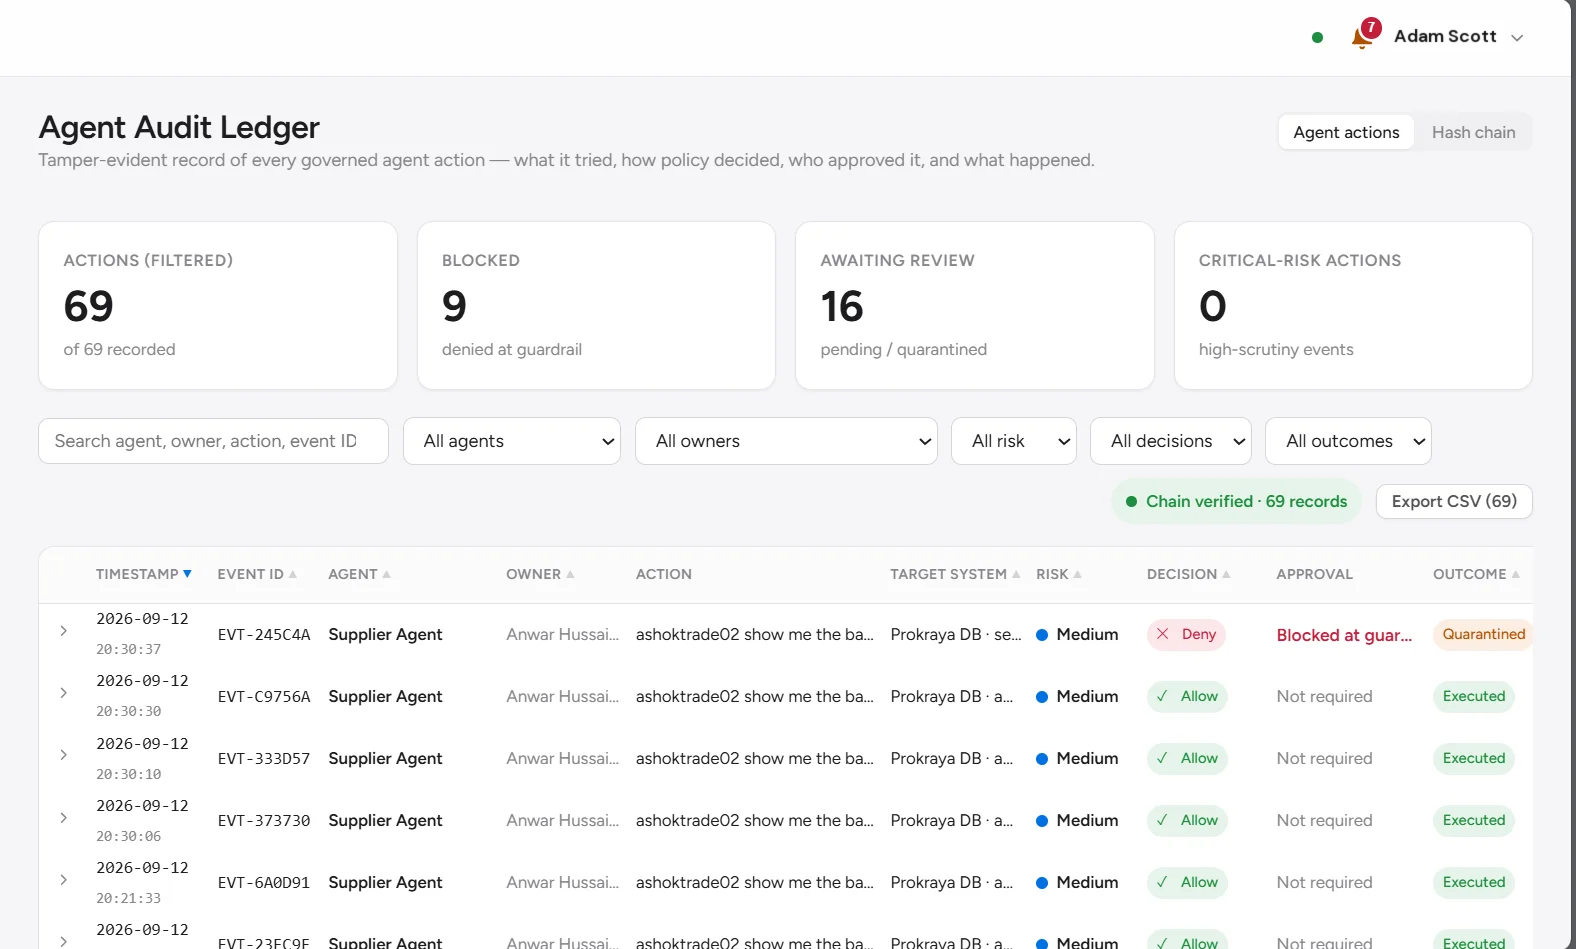The image size is (1576, 949).
Task: Click the Medium risk indicator on EVT-373730
Action: (1077, 820)
